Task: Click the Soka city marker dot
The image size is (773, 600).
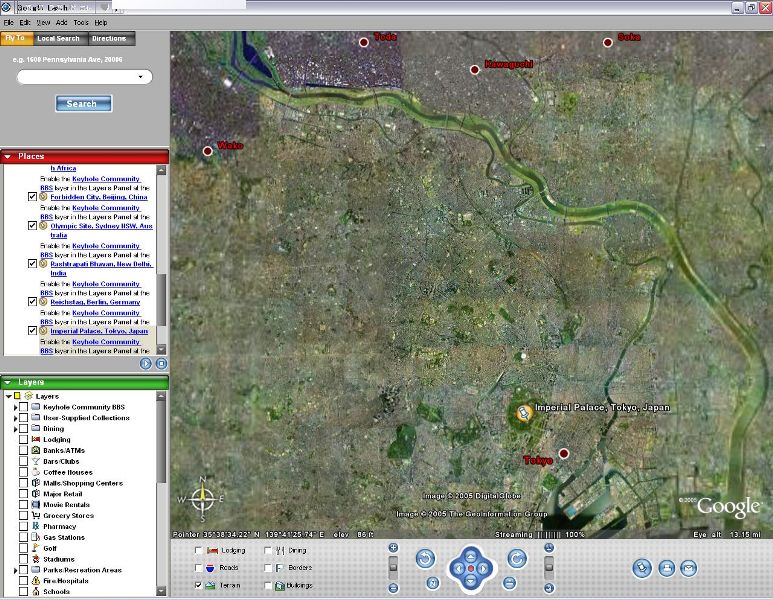Action: coord(608,42)
